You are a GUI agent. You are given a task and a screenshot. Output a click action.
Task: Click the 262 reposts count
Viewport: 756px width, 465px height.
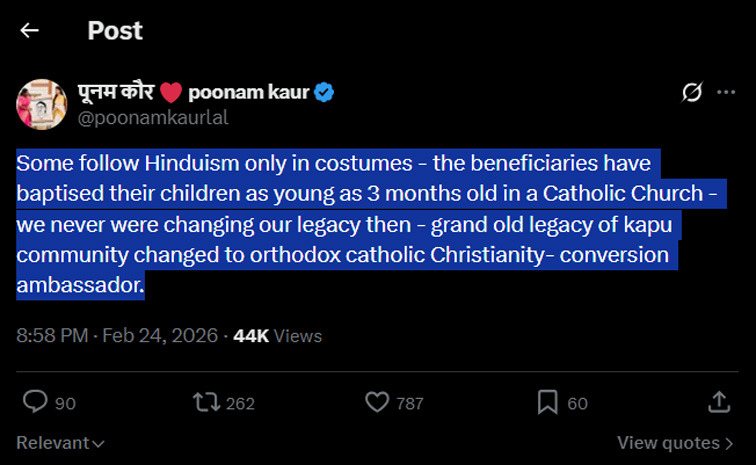pyautogui.click(x=240, y=403)
